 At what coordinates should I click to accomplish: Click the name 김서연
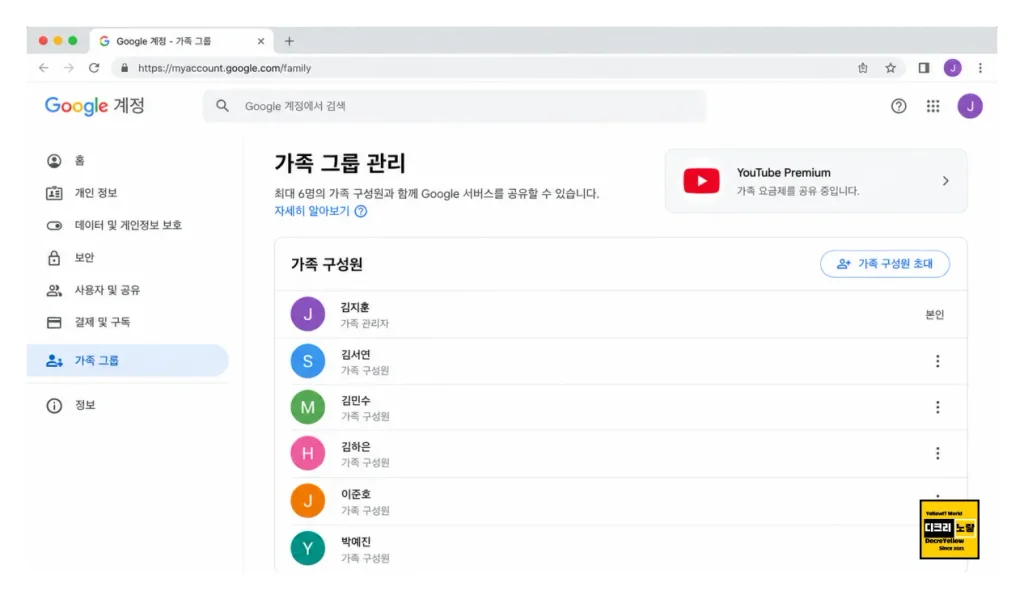tap(355, 355)
